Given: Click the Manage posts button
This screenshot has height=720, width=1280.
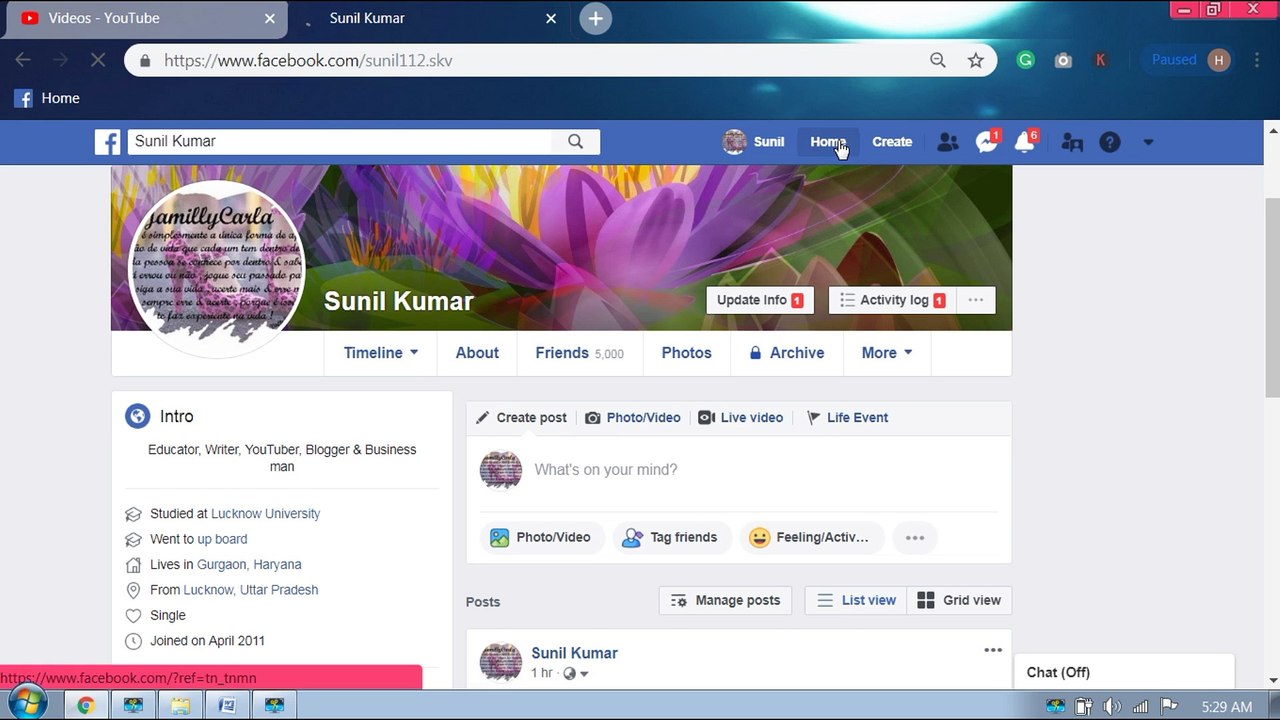Looking at the screenshot, I should click(x=725, y=600).
